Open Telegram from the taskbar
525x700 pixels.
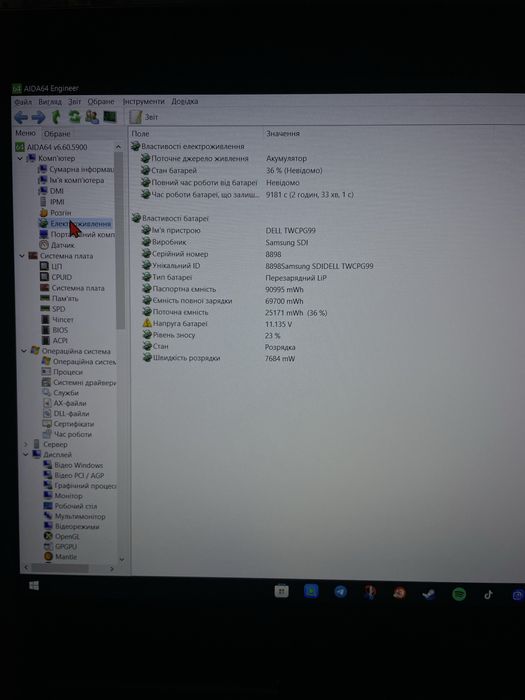[341, 592]
